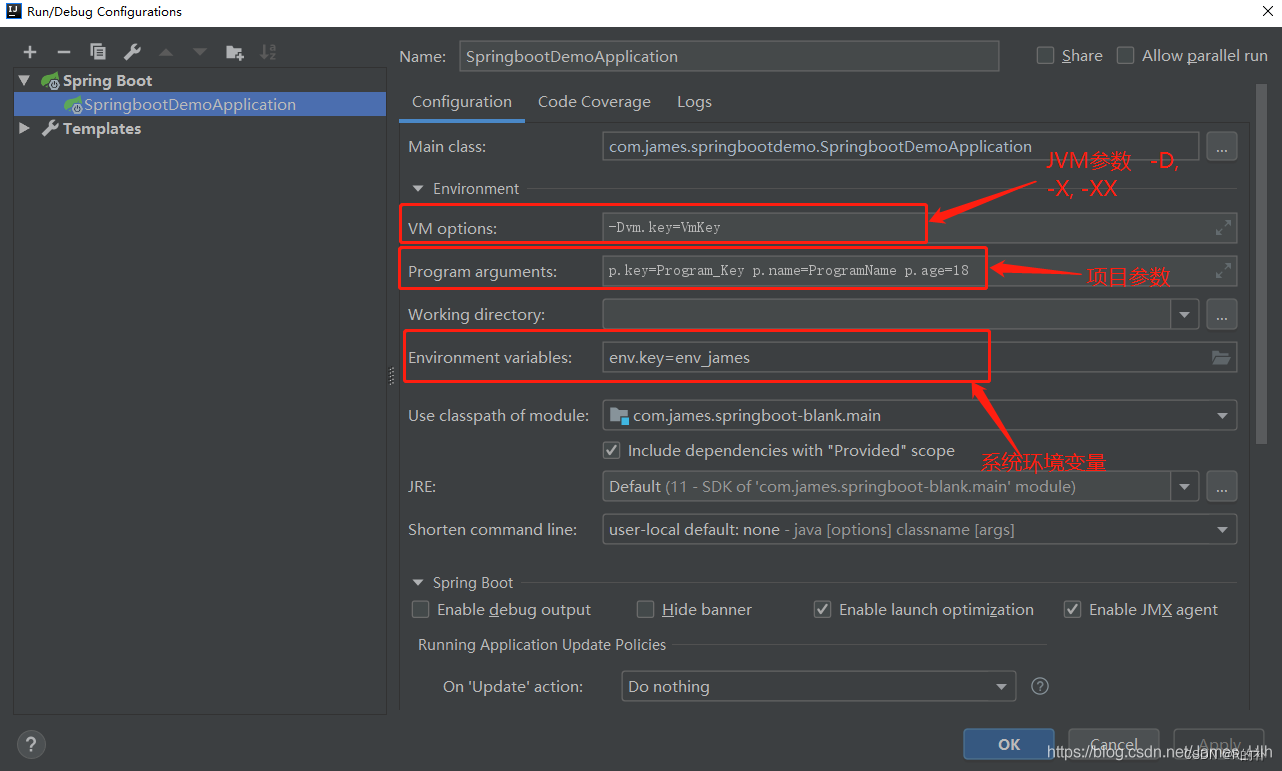This screenshot has height=771, width=1282.
Task: Open environment variables editor folder icon
Action: [x=1221, y=357]
